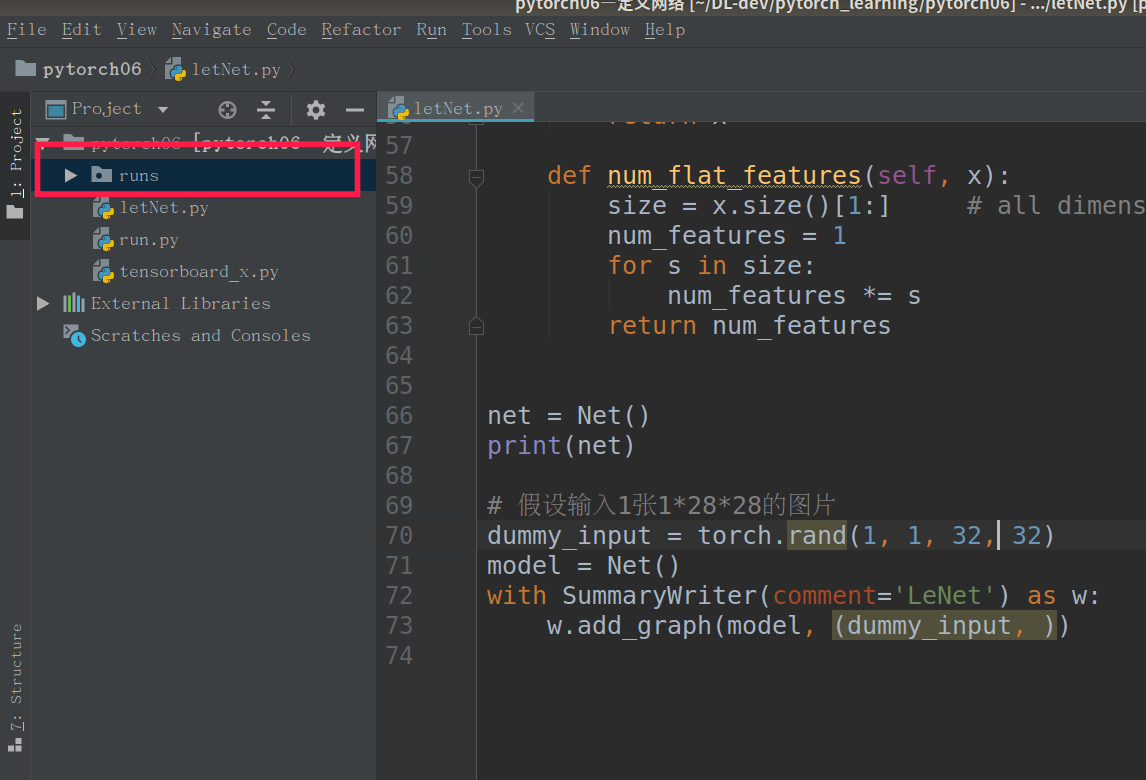Toggle the 7: Structure side tab
1146x780 pixels.
(x=15, y=689)
